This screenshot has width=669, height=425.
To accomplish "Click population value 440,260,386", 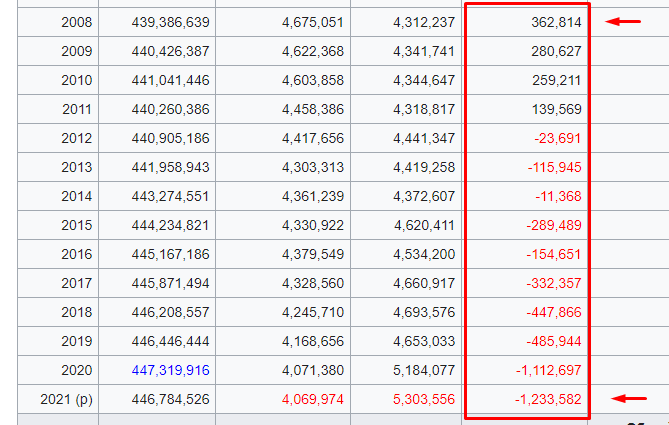I will (x=170, y=109).
